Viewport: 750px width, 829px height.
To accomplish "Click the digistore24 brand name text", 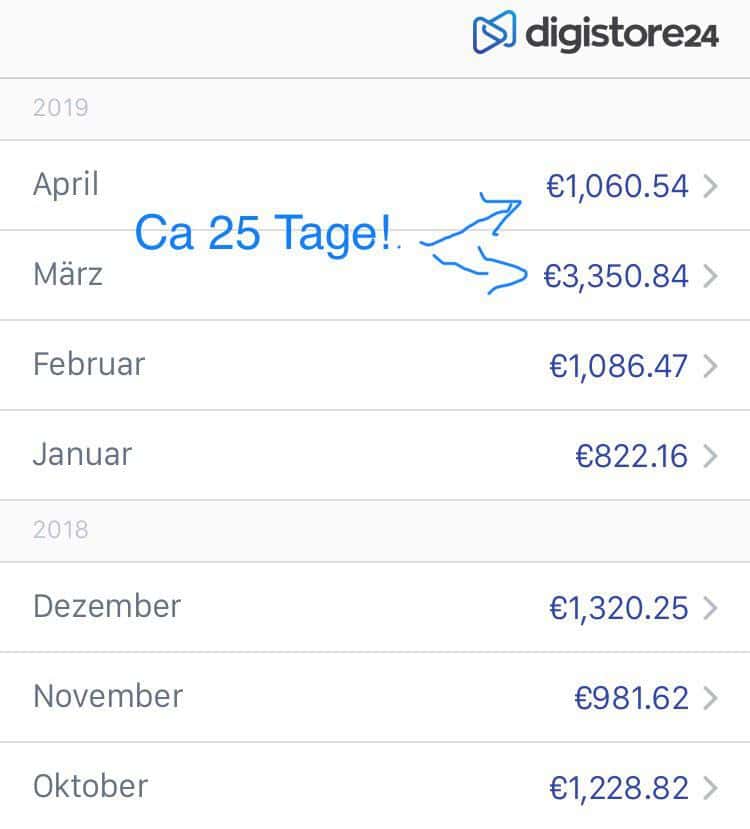I will click(x=622, y=34).
